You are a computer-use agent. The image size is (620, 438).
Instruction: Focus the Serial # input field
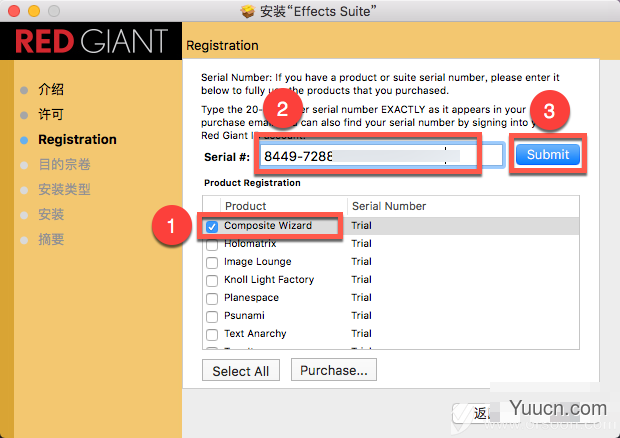click(382, 155)
